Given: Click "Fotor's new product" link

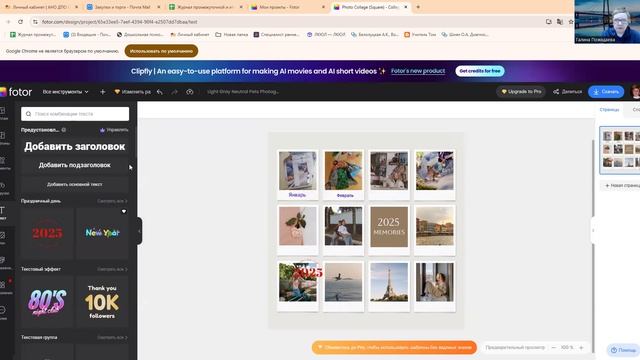Looking at the screenshot, I should [418, 71].
